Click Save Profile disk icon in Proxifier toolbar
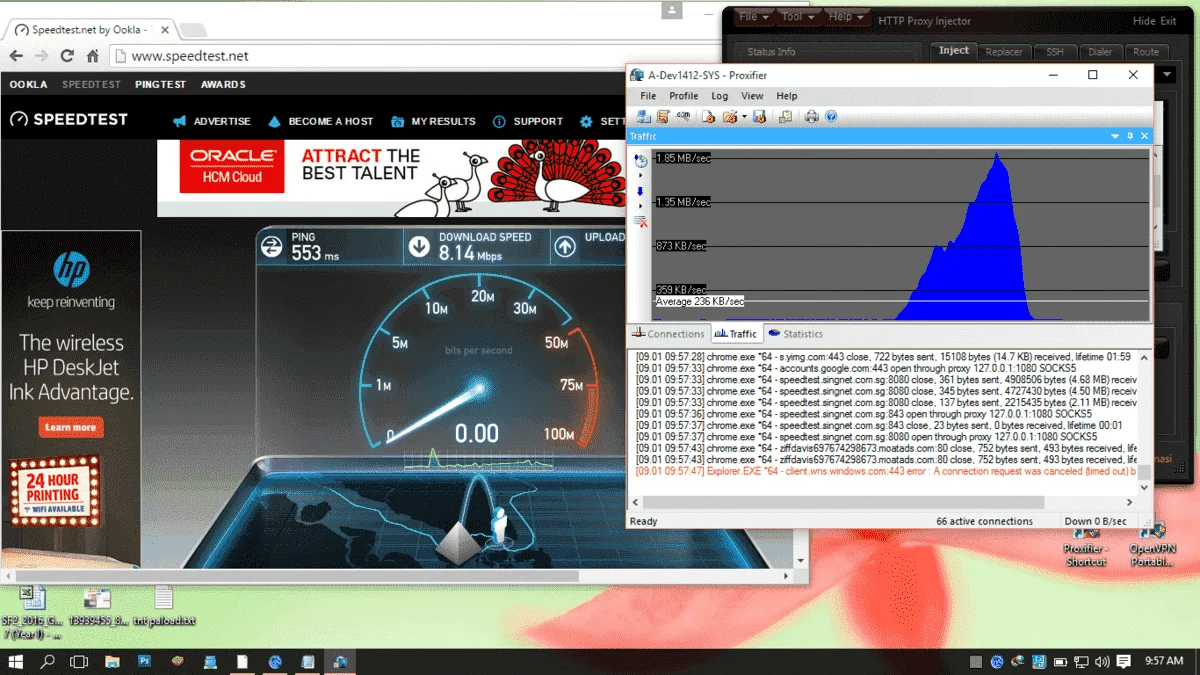1200x675 pixels. (x=758, y=117)
